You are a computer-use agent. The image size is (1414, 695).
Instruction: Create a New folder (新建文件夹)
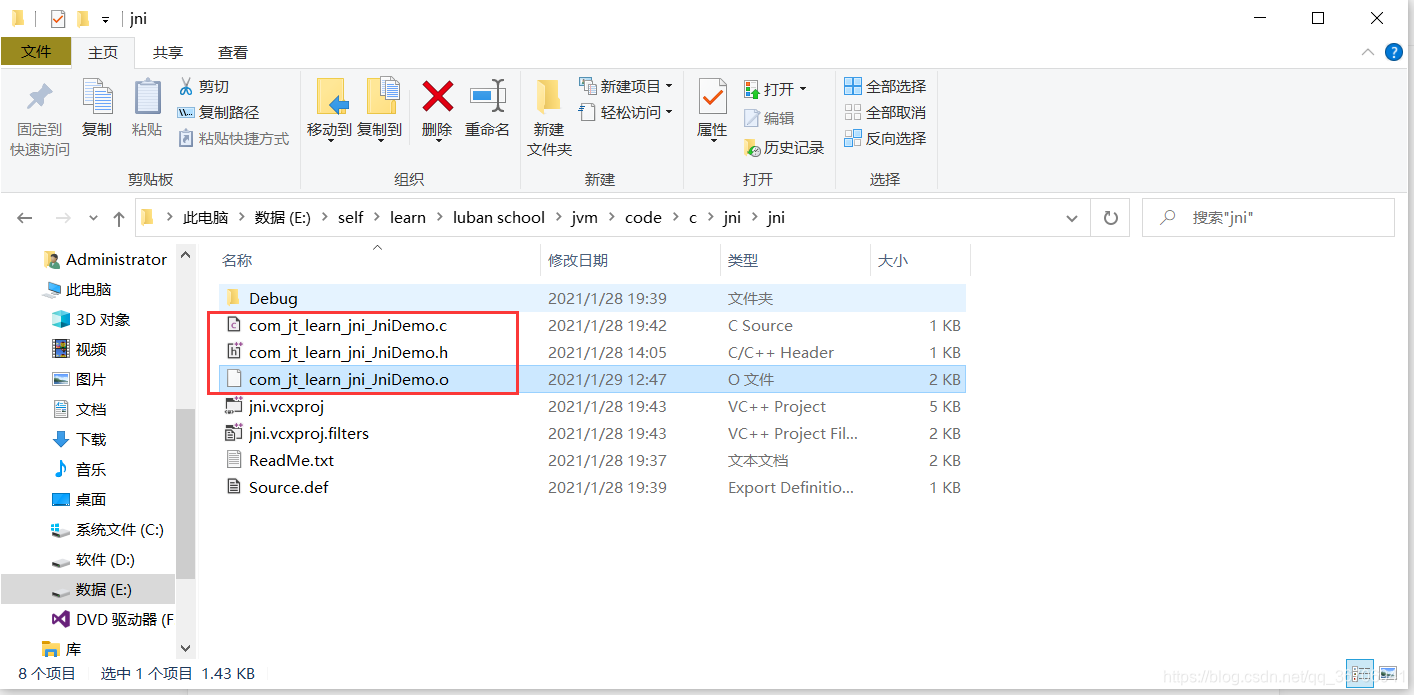coord(549,118)
